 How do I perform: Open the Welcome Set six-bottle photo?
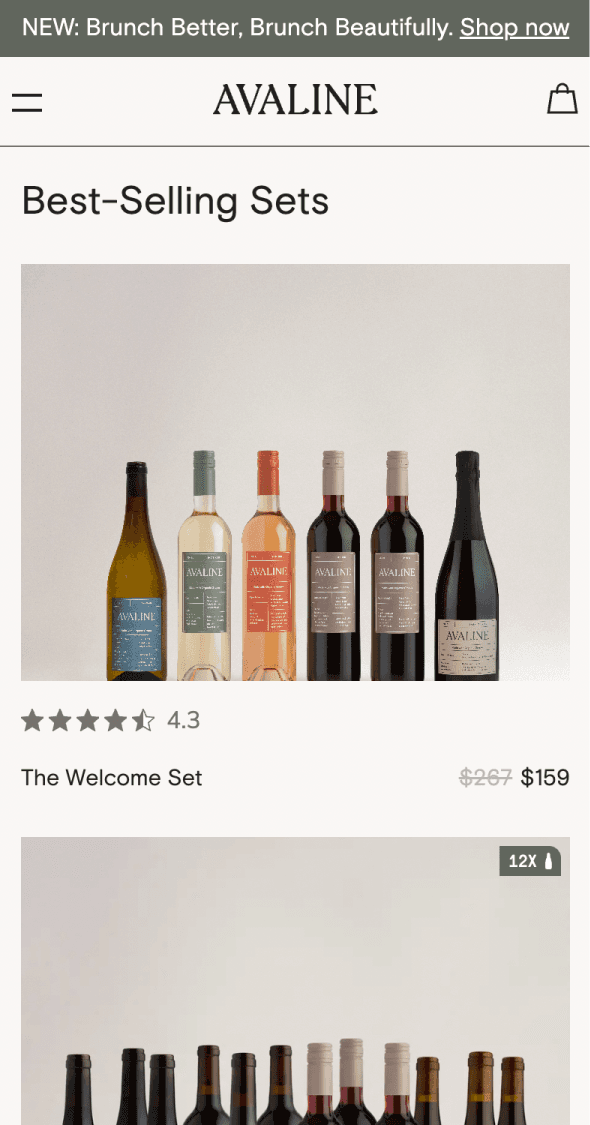click(x=295, y=472)
